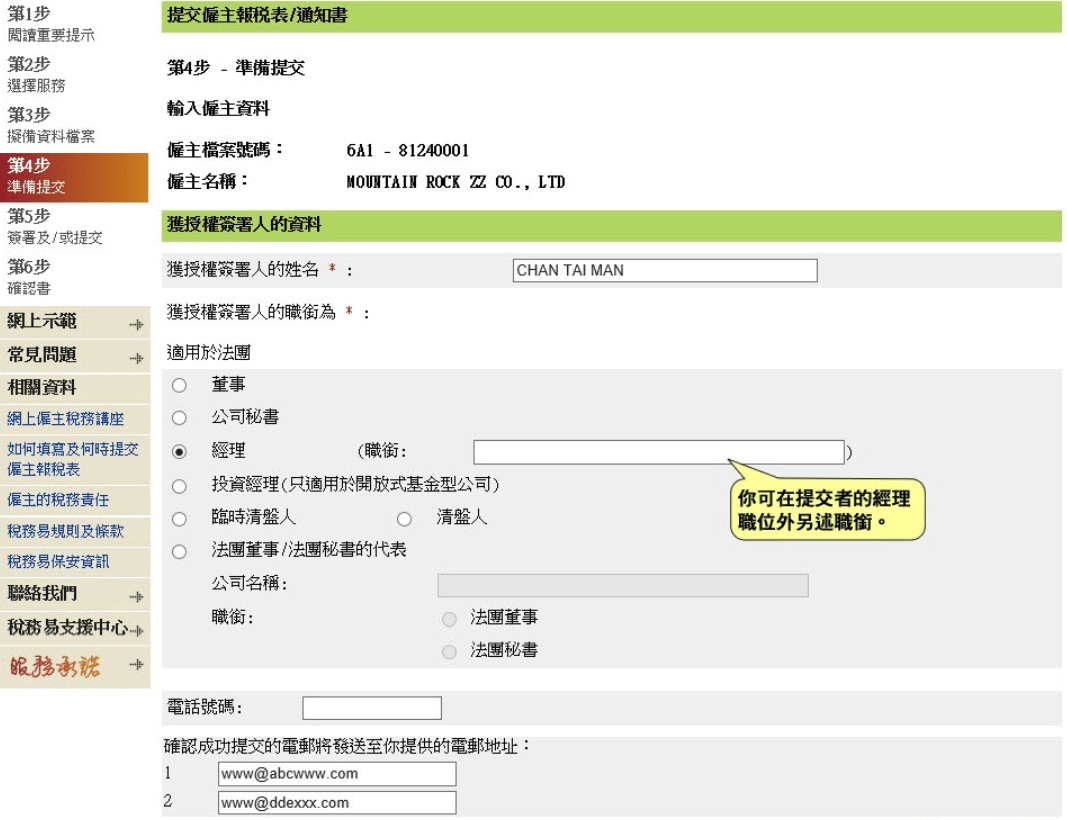Expand the 網上示範 sidebar section arrow
The width and height of the screenshot is (1067, 820).
[x=137, y=325]
